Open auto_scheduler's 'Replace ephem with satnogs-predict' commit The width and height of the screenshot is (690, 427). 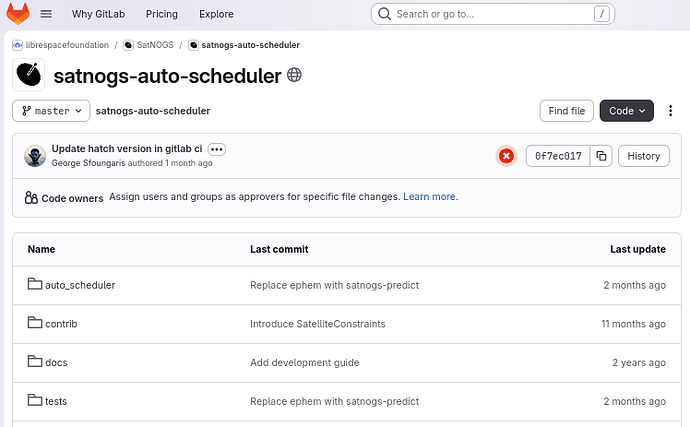coord(334,285)
